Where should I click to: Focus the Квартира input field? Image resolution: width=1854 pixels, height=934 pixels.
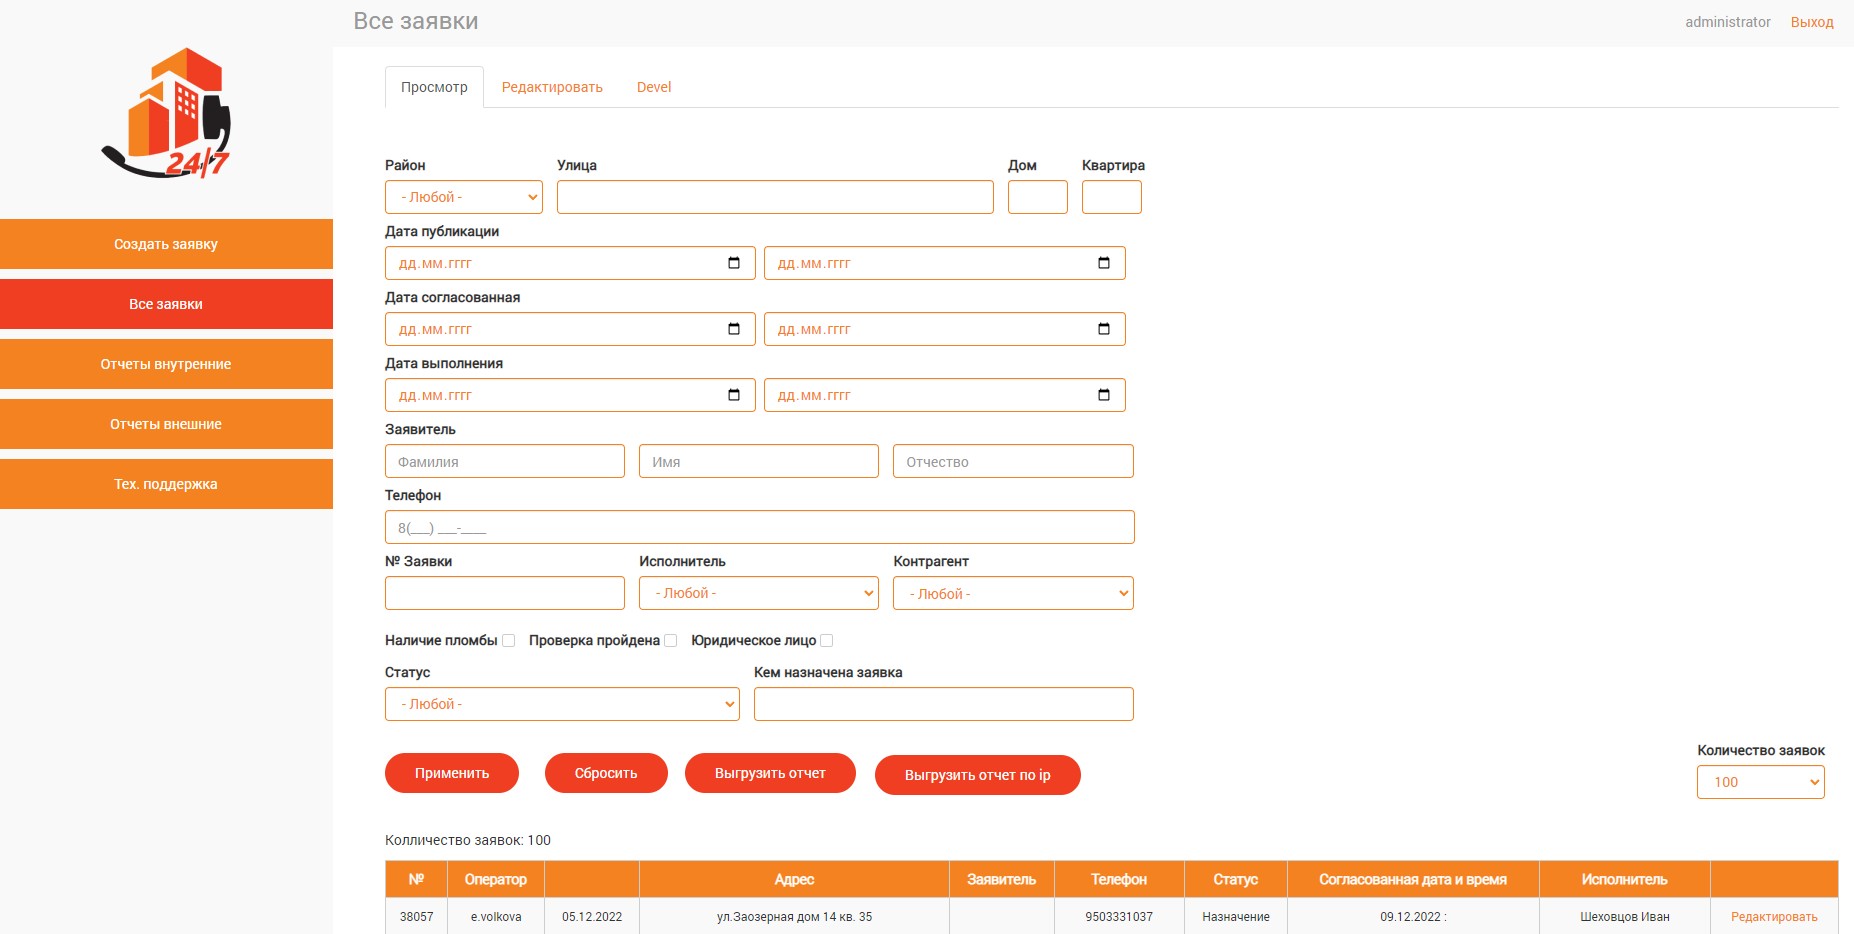[1112, 197]
